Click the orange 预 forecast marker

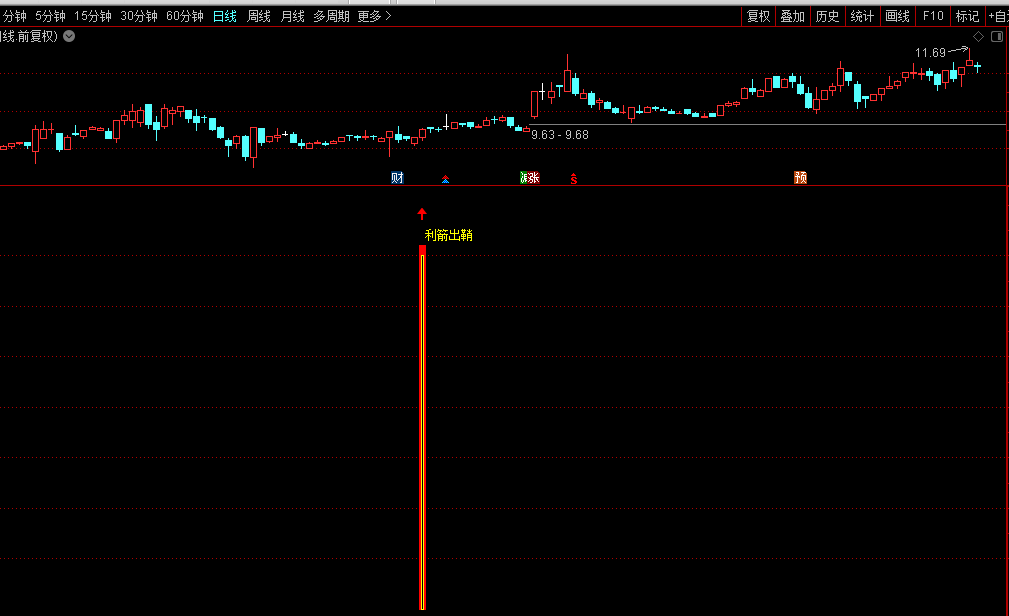800,178
